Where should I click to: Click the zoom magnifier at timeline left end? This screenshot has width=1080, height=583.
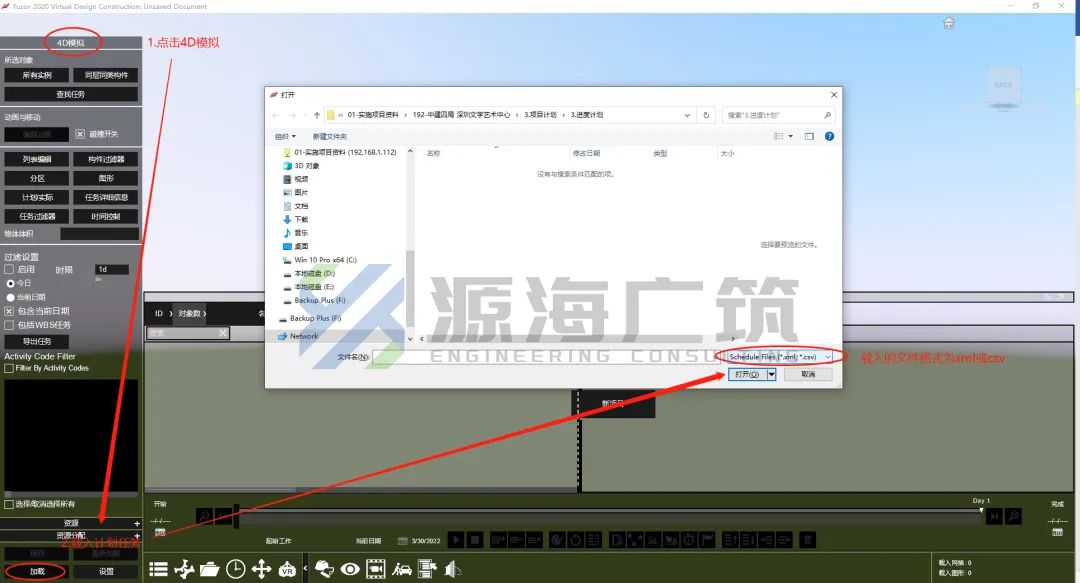point(204,515)
